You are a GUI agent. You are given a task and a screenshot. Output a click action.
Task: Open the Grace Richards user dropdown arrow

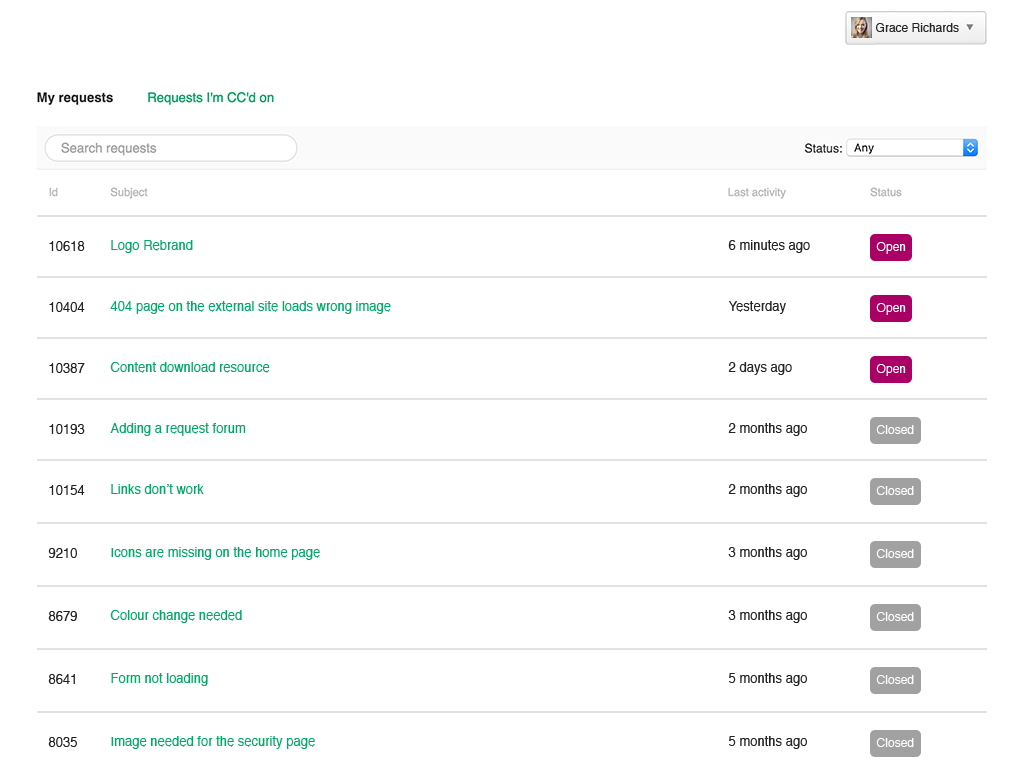(969, 28)
